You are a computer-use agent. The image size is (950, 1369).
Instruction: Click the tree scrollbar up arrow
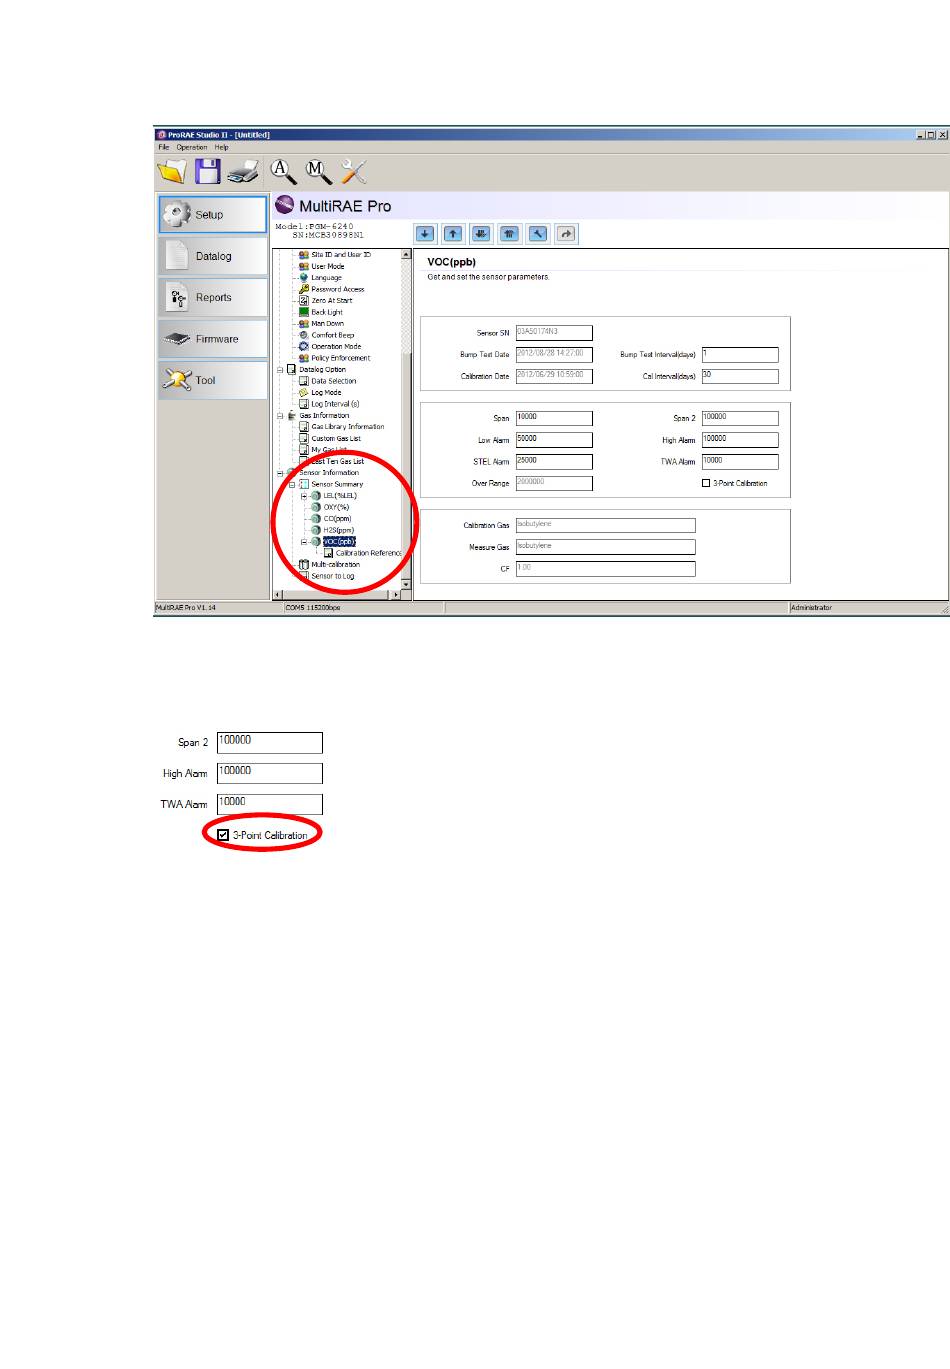(406, 255)
